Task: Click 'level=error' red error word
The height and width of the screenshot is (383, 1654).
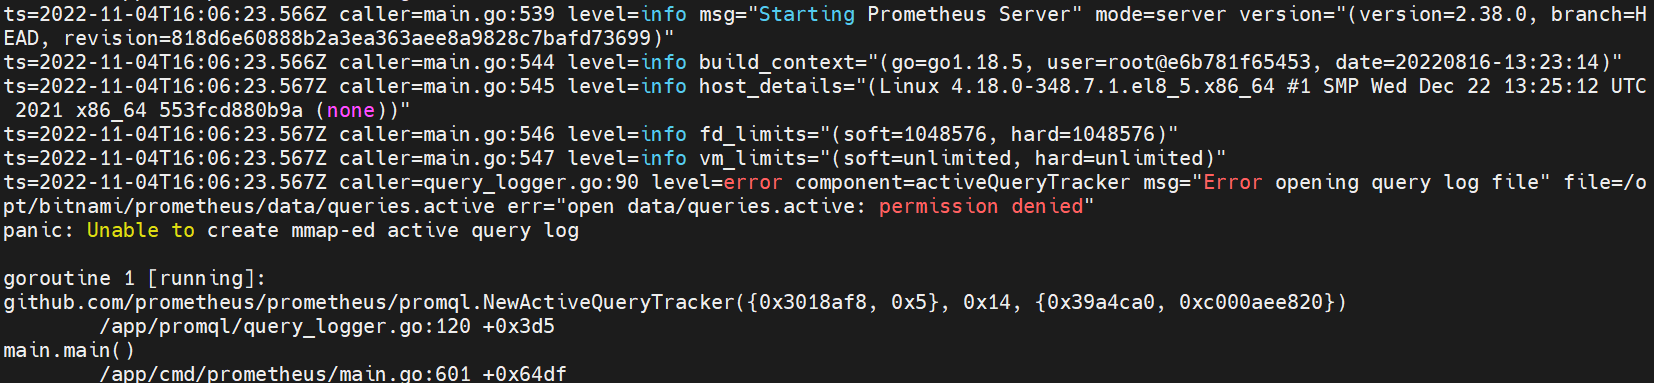Action: [717, 182]
